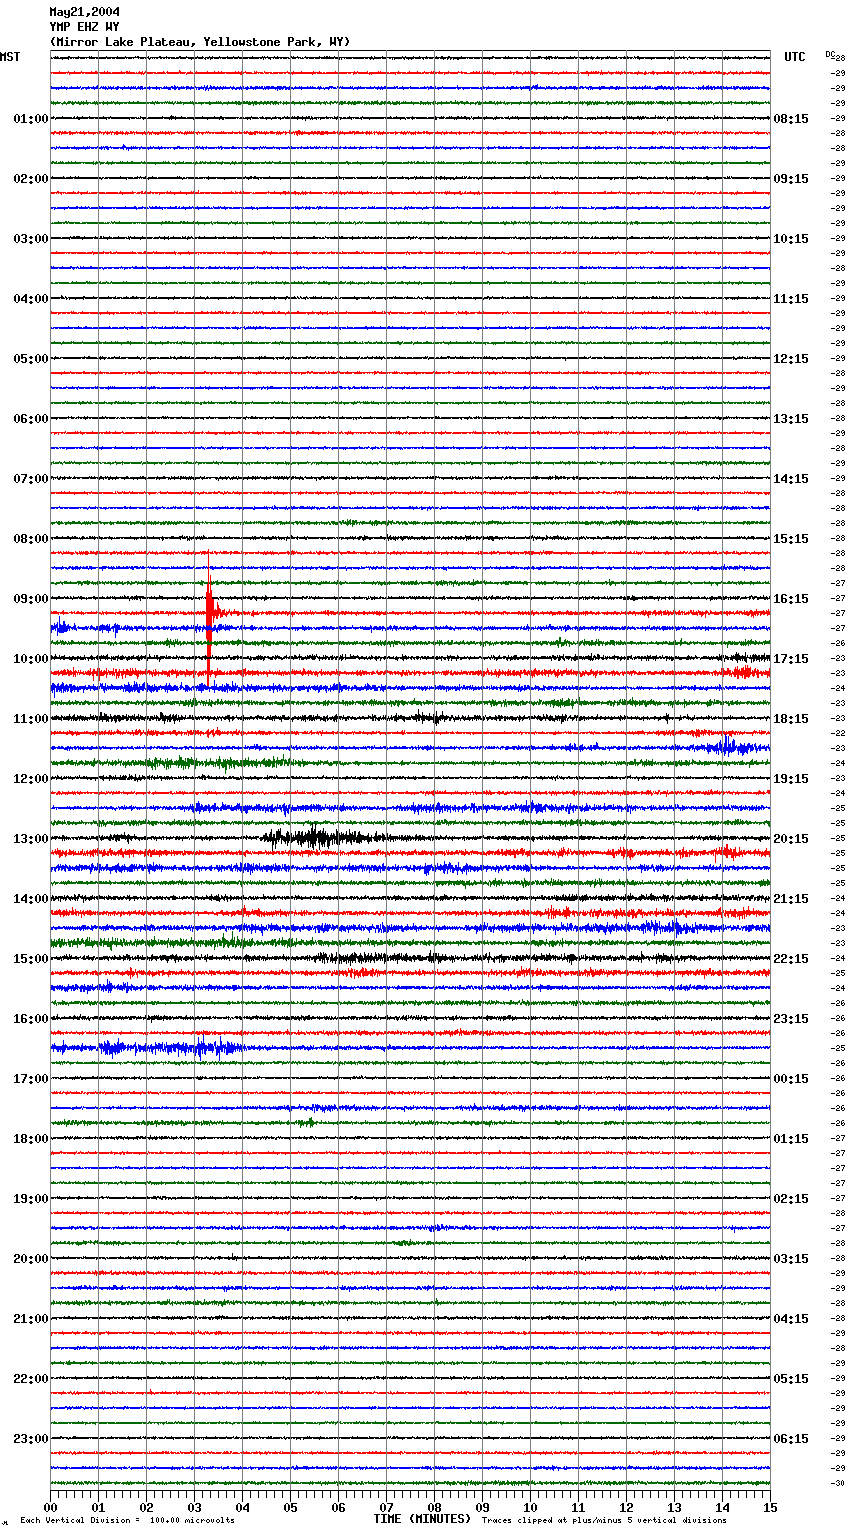
Task: Click the 12:15 UTC time label
Action: point(791,359)
